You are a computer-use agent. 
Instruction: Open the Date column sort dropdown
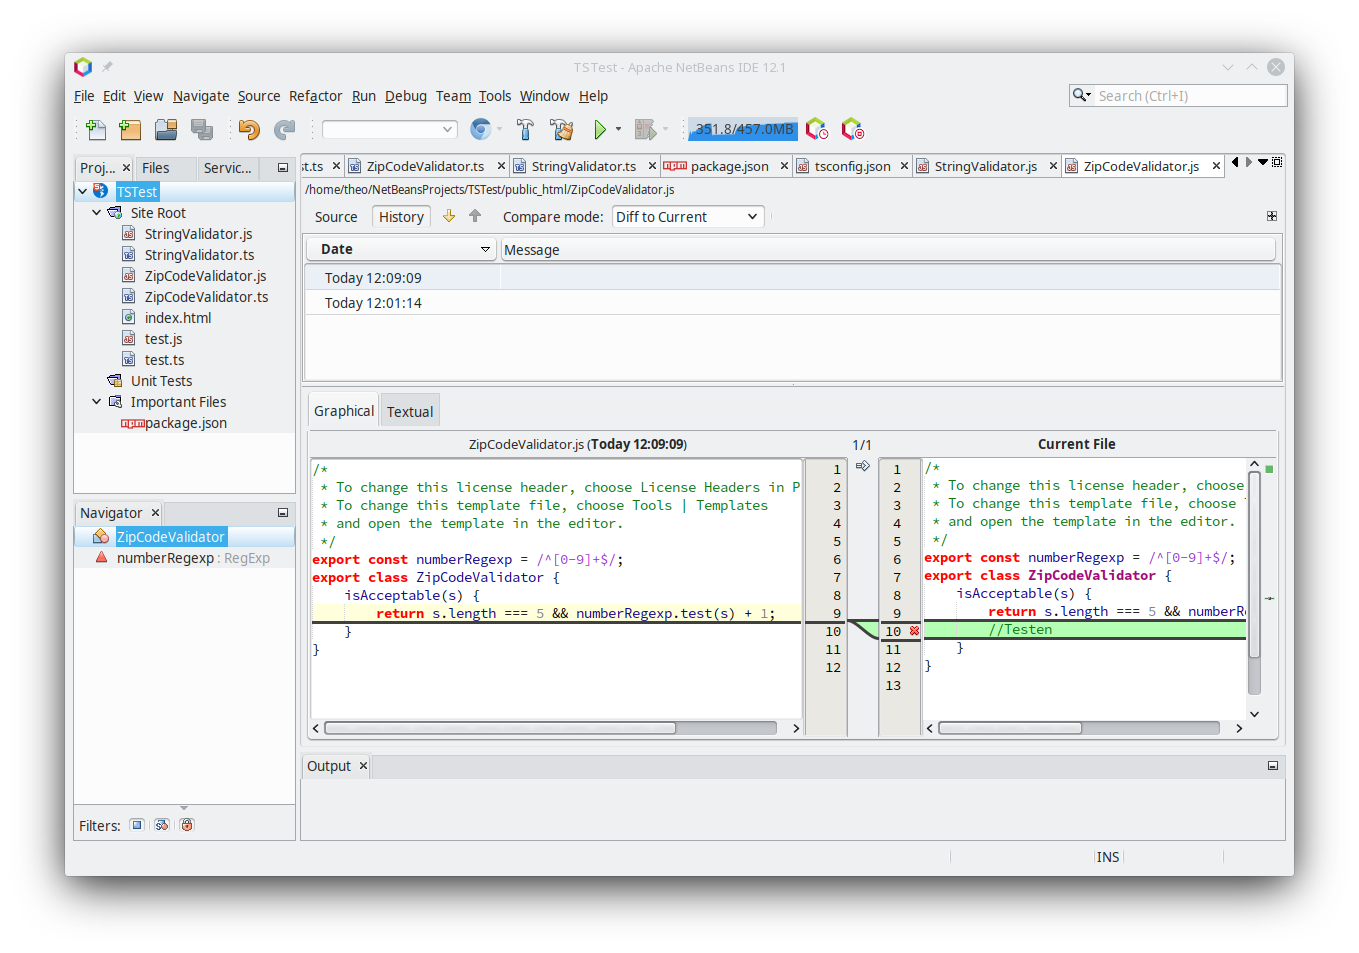pos(486,249)
